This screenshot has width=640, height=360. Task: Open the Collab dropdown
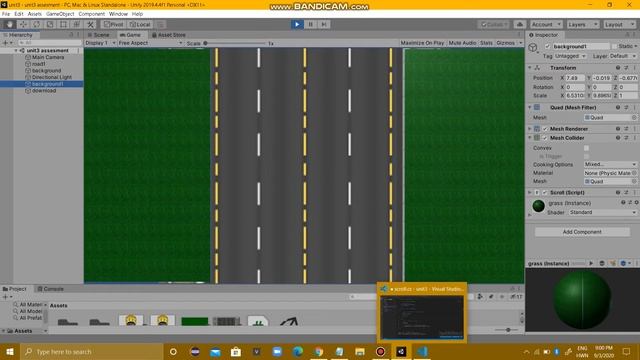pyautogui.click(x=494, y=24)
